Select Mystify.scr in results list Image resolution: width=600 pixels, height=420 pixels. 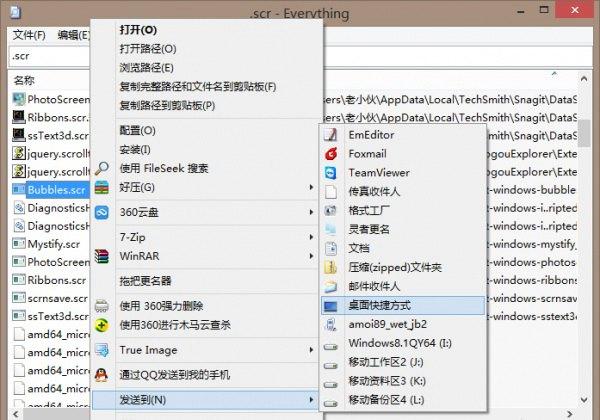[x=54, y=244]
